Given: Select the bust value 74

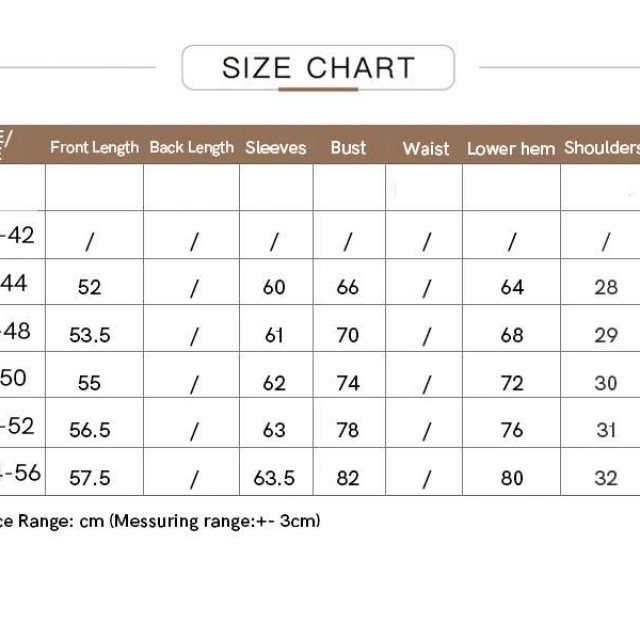Looking at the screenshot, I should [x=348, y=383].
